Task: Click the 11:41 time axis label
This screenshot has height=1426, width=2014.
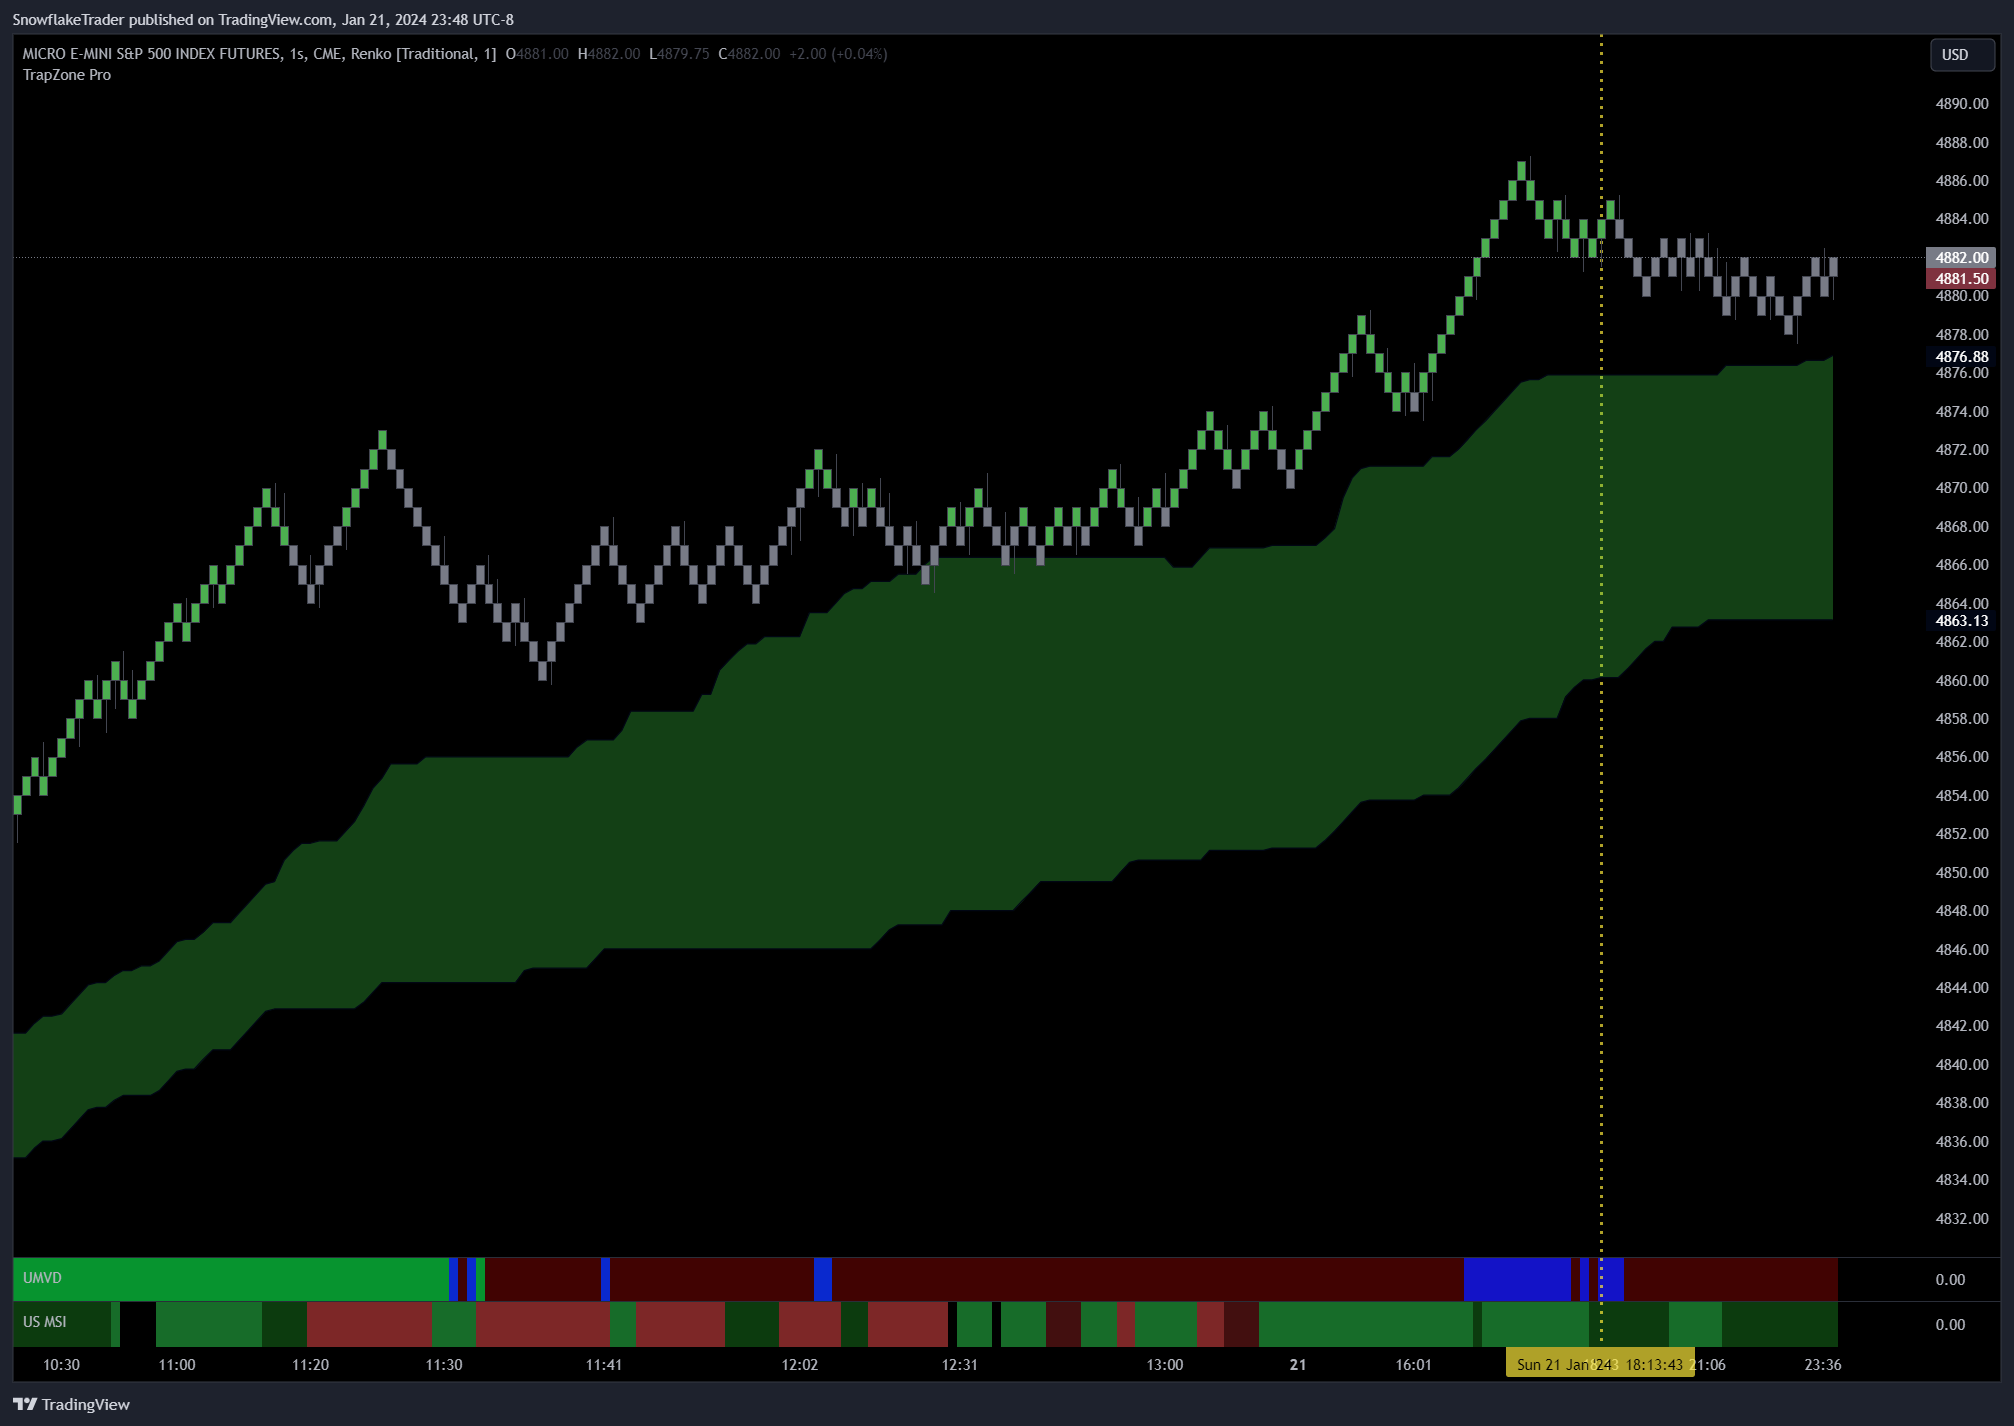Action: [x=604, y=1364]
